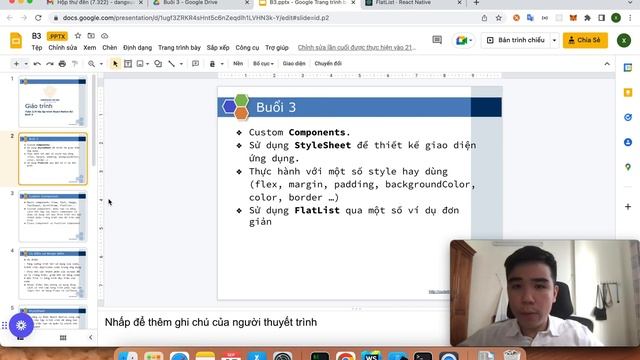Open Contacts in the side panel
Image resolution: width=640 pixels, height=360 pixels.
(628, 142)
